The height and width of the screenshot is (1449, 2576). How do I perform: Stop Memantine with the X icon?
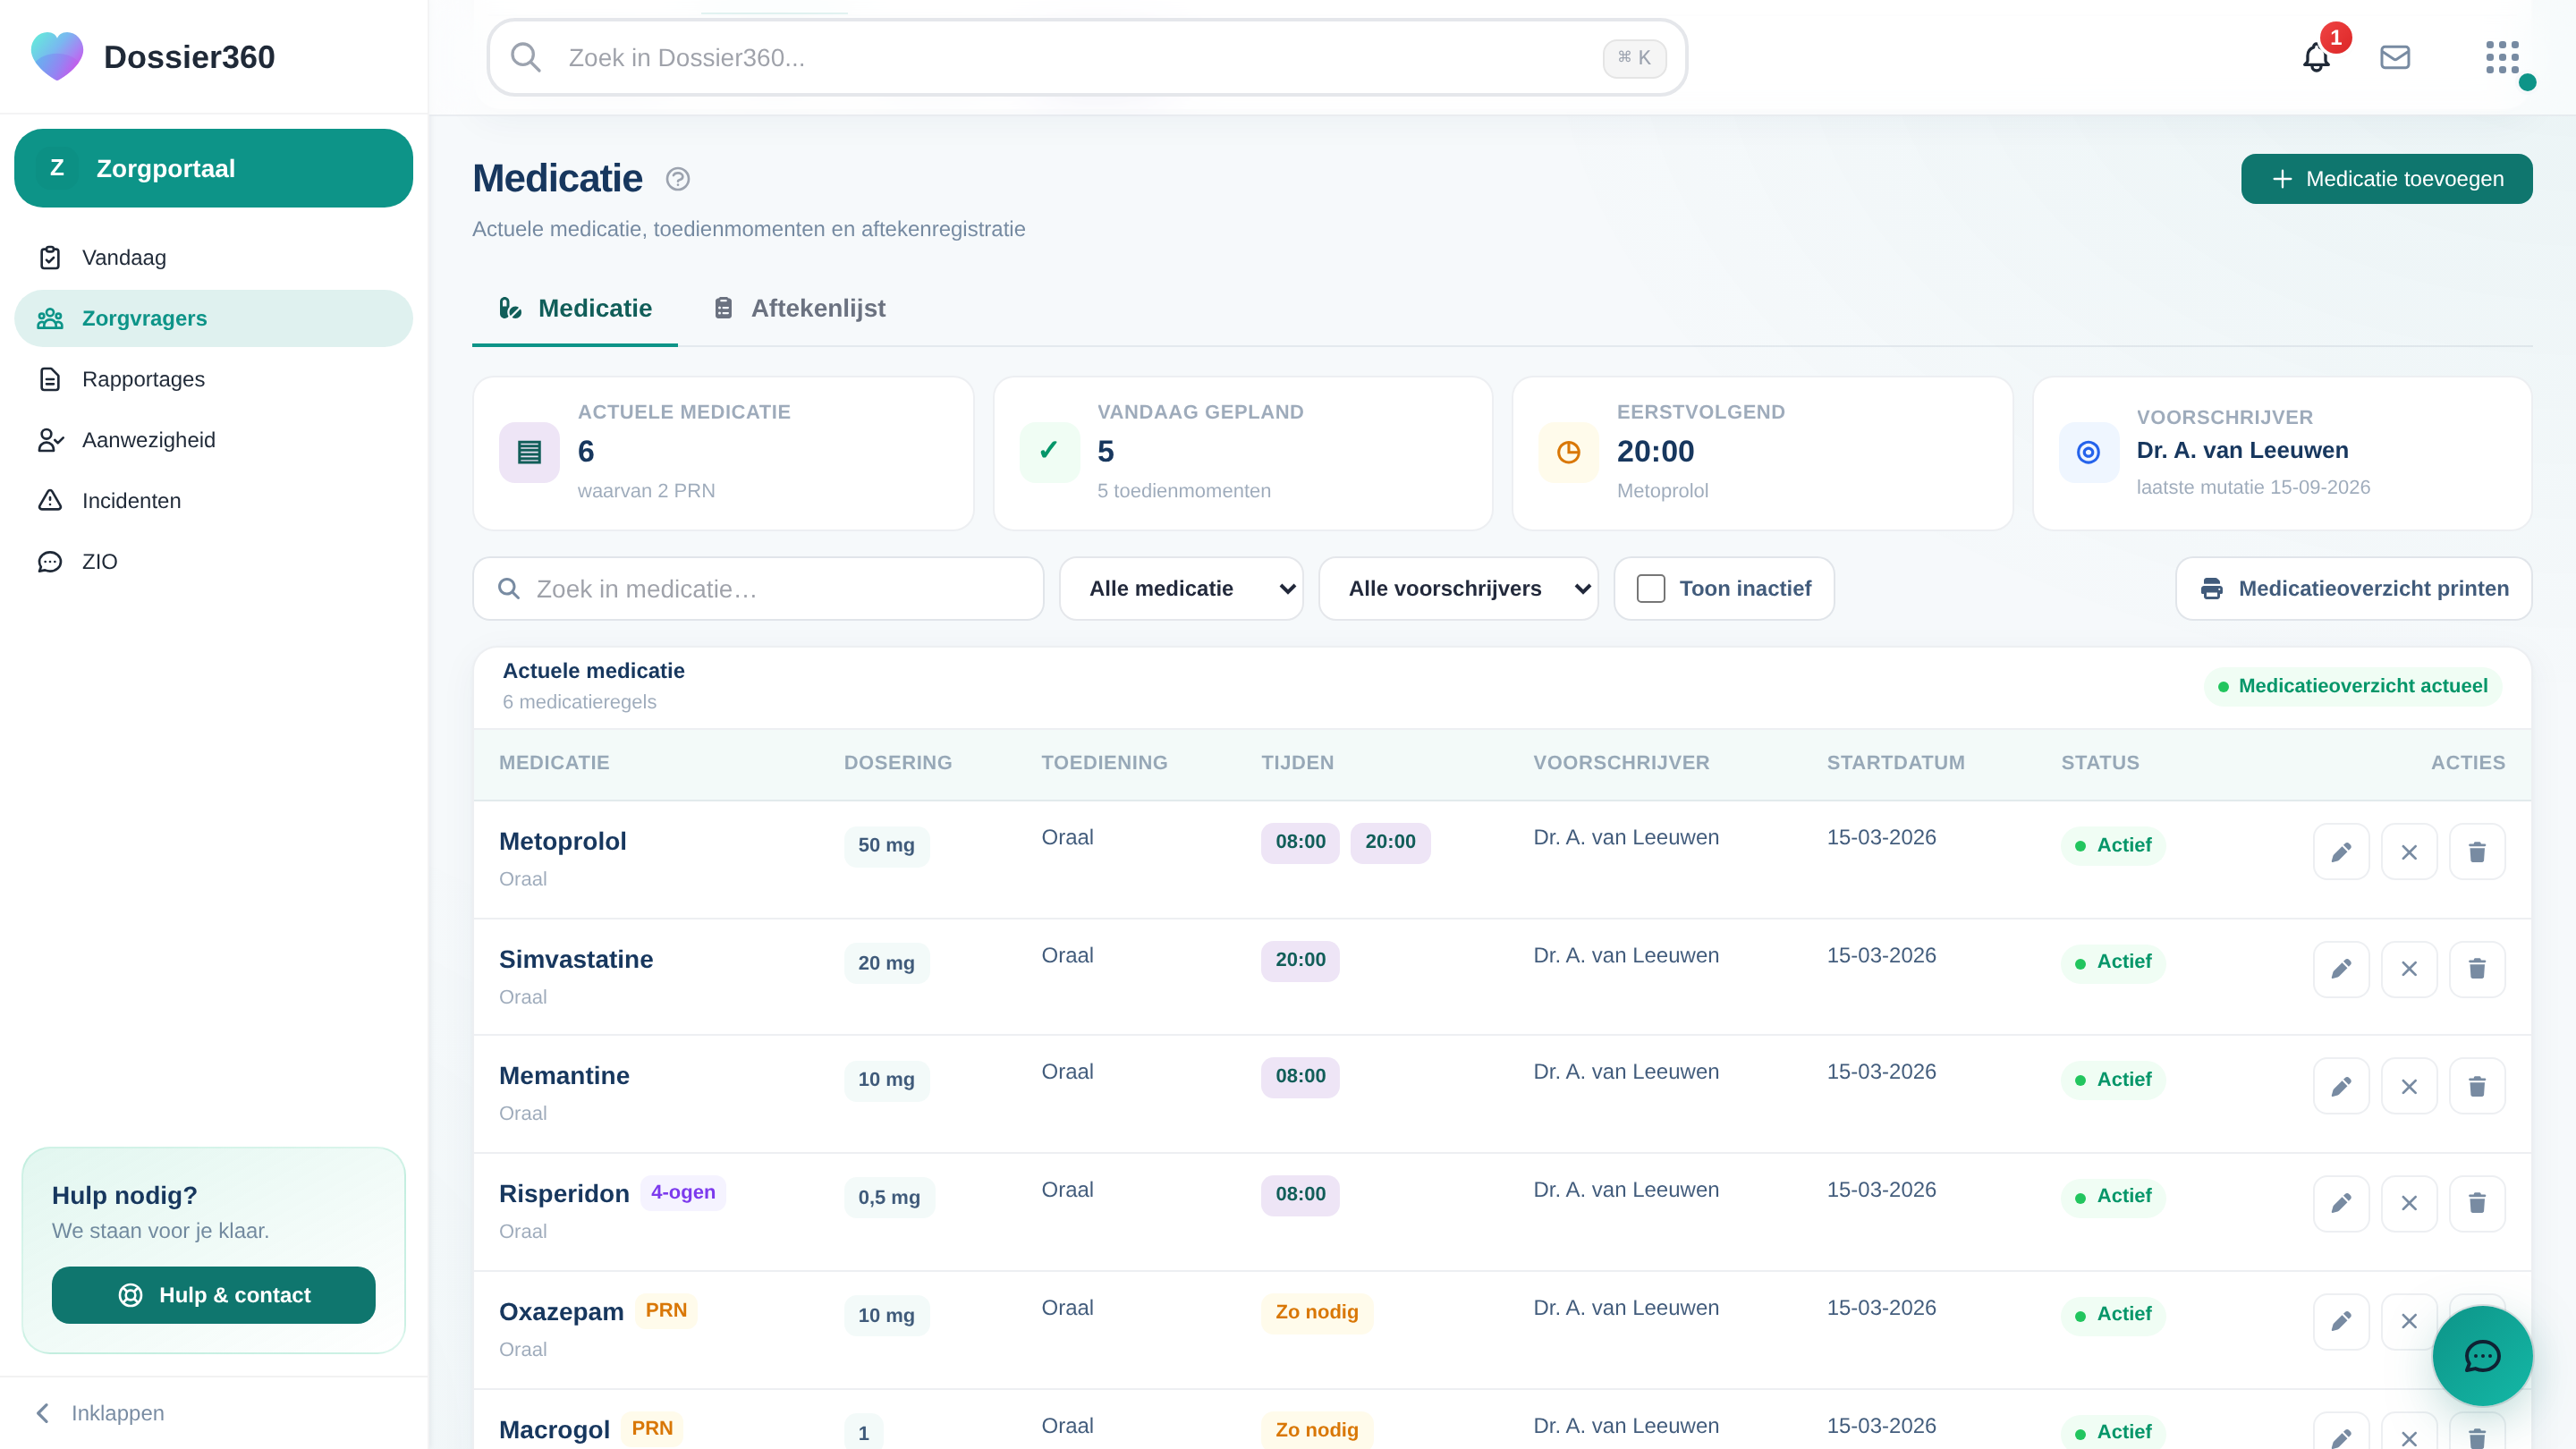coord(2409,1086)
